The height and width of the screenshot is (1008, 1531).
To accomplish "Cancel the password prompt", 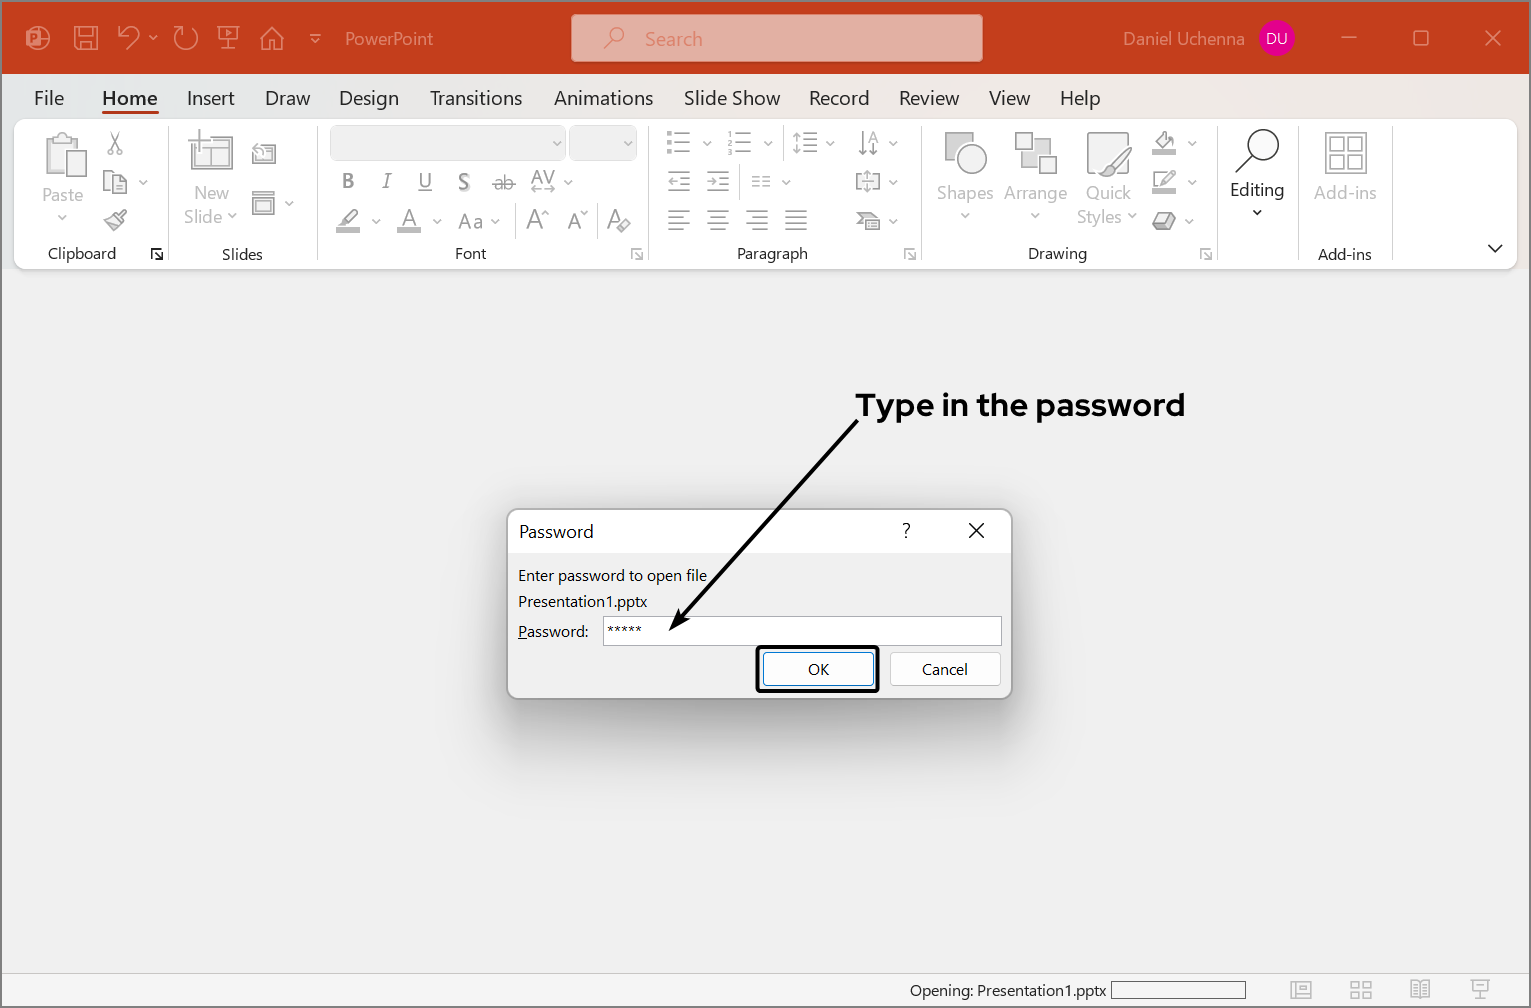I will point(944,668).
